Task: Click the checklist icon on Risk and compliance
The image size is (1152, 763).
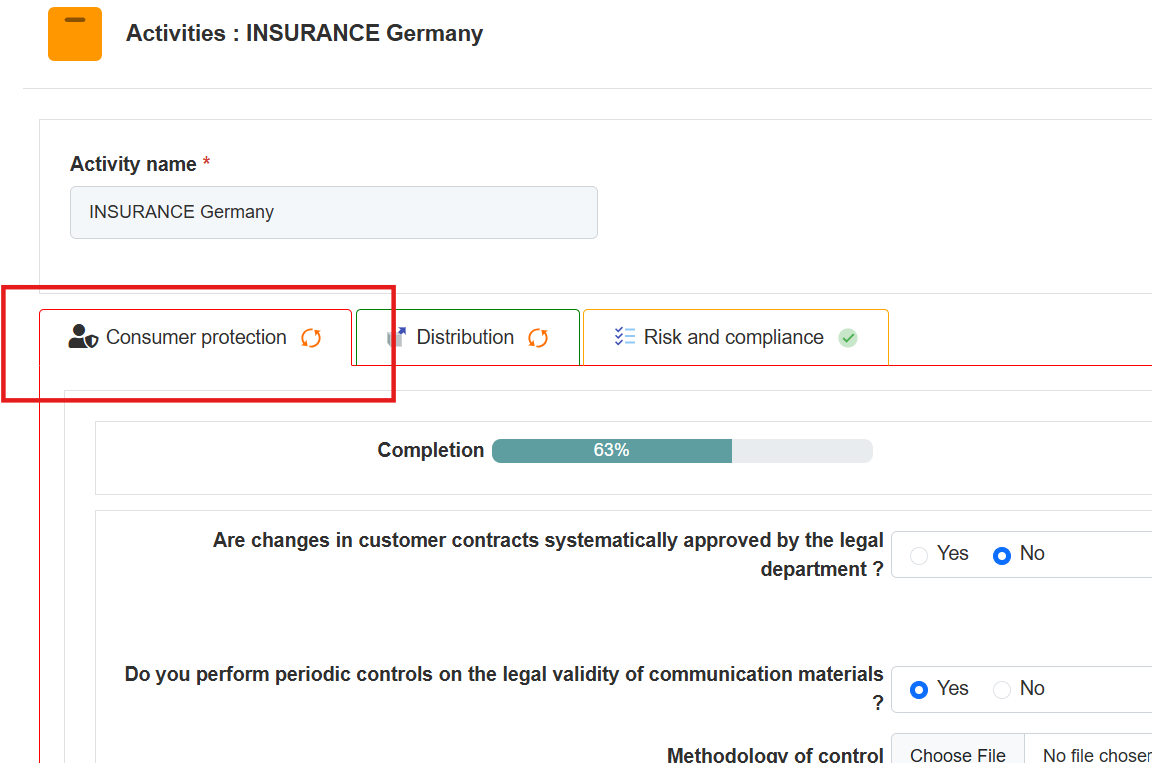Action: 625,337
